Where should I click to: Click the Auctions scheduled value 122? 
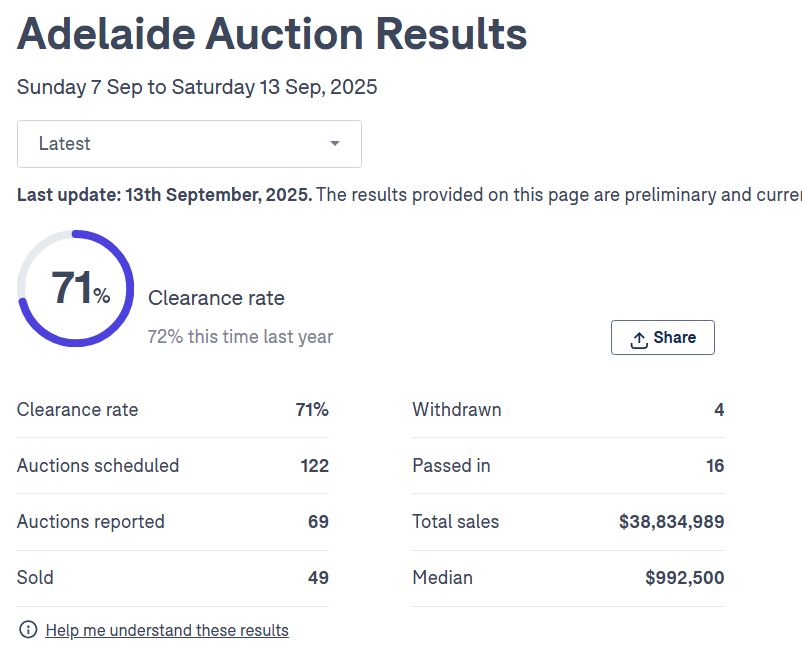(314, 466)
